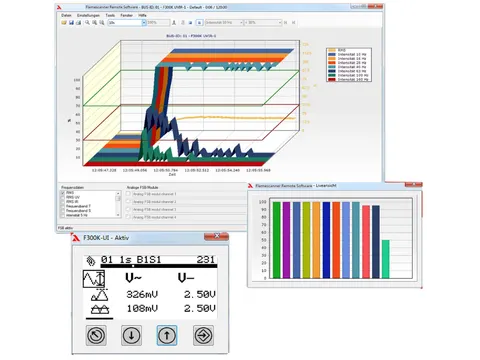This screenshot has height=360, width=480.
Task: Check the Frequenzband S checkbox
Action: pyautogui.click(x=63, y=211)
